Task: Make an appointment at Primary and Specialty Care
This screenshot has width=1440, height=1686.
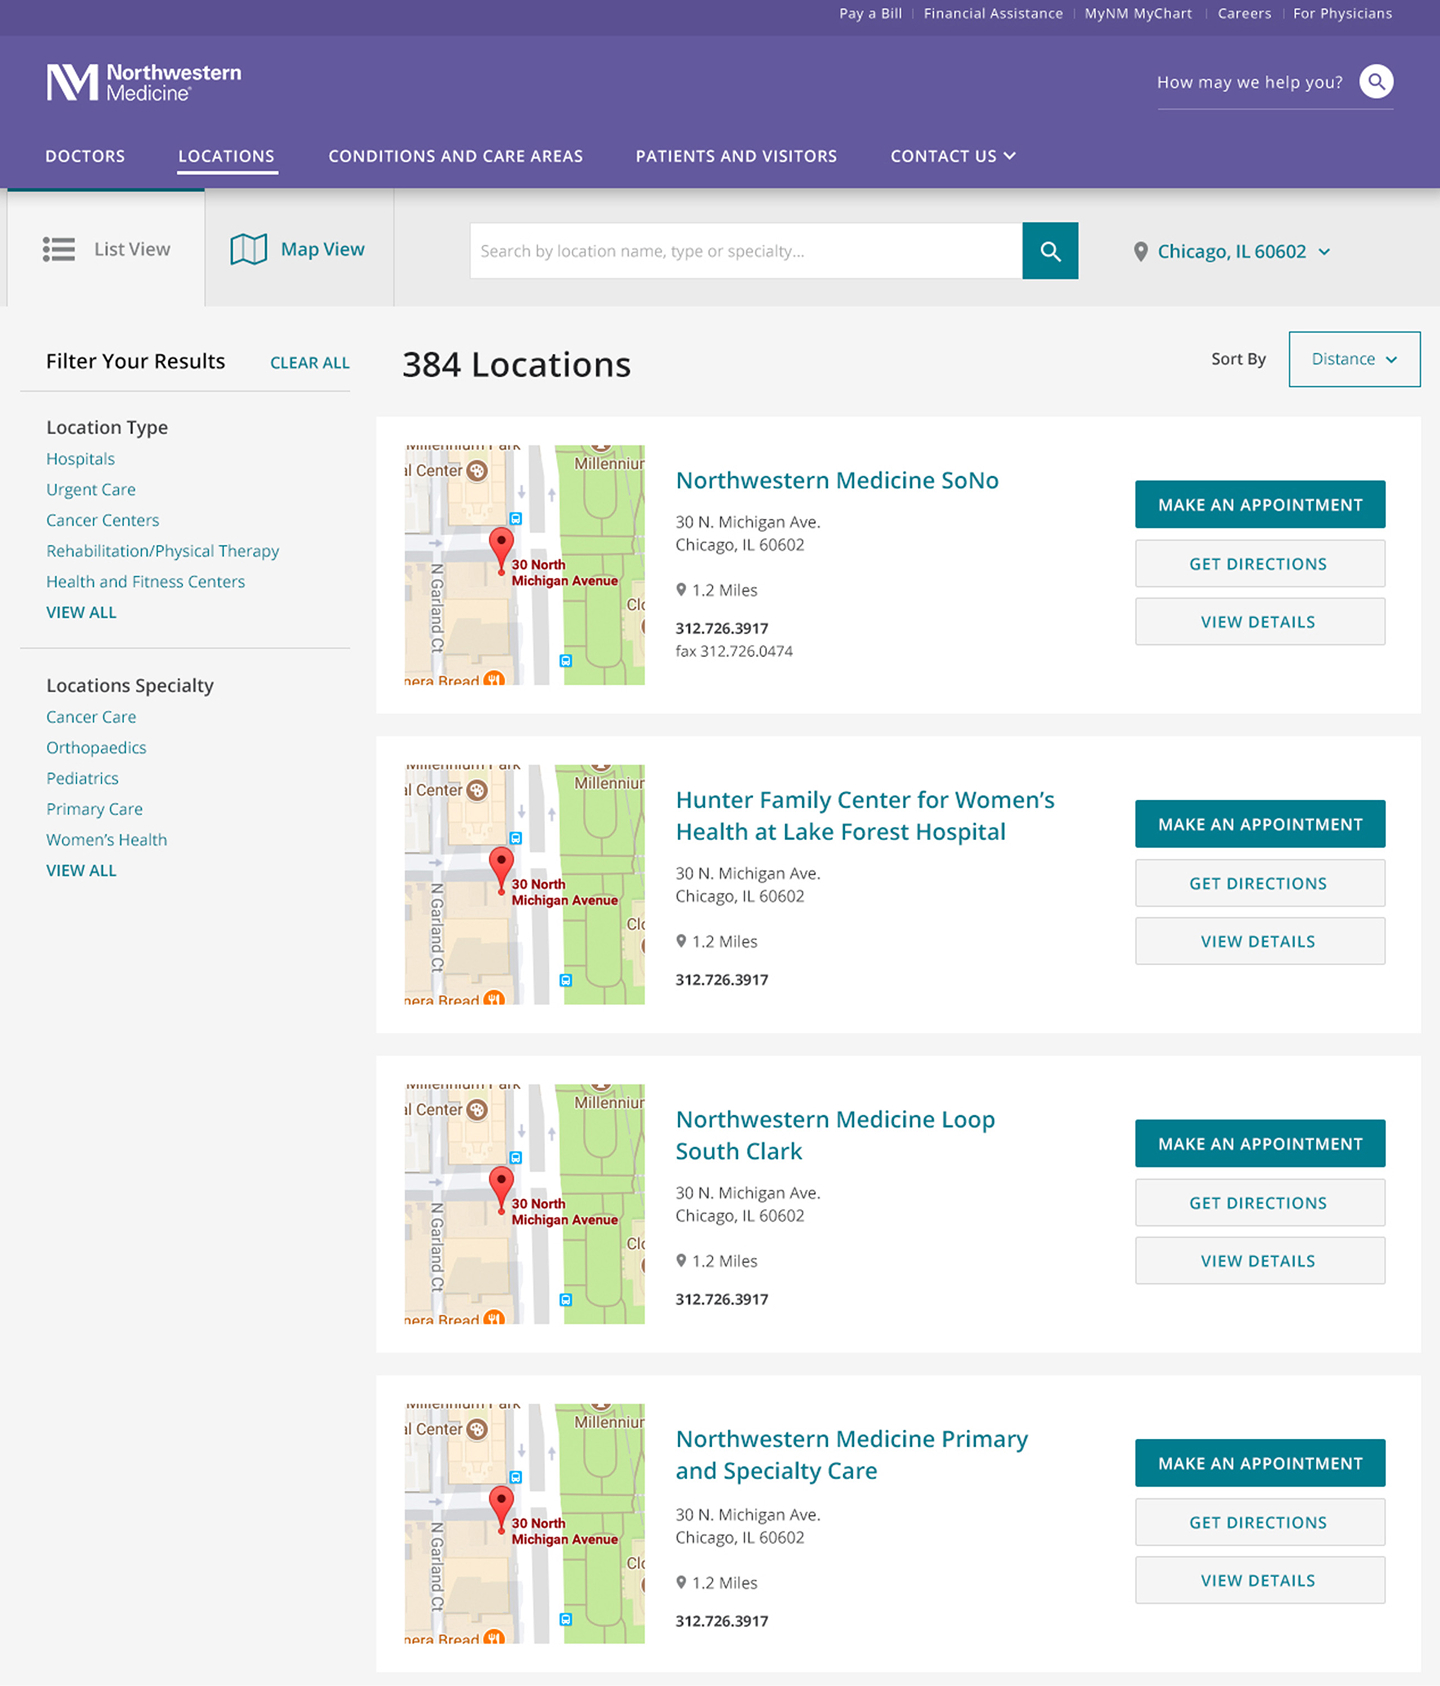Action: tap(1260, 1463)
